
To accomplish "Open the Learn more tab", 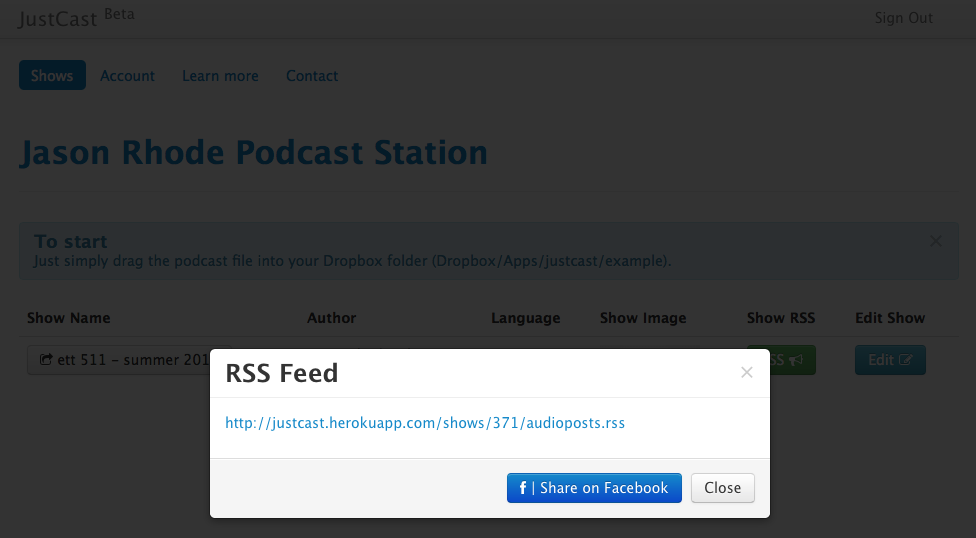I will [220, 76].
